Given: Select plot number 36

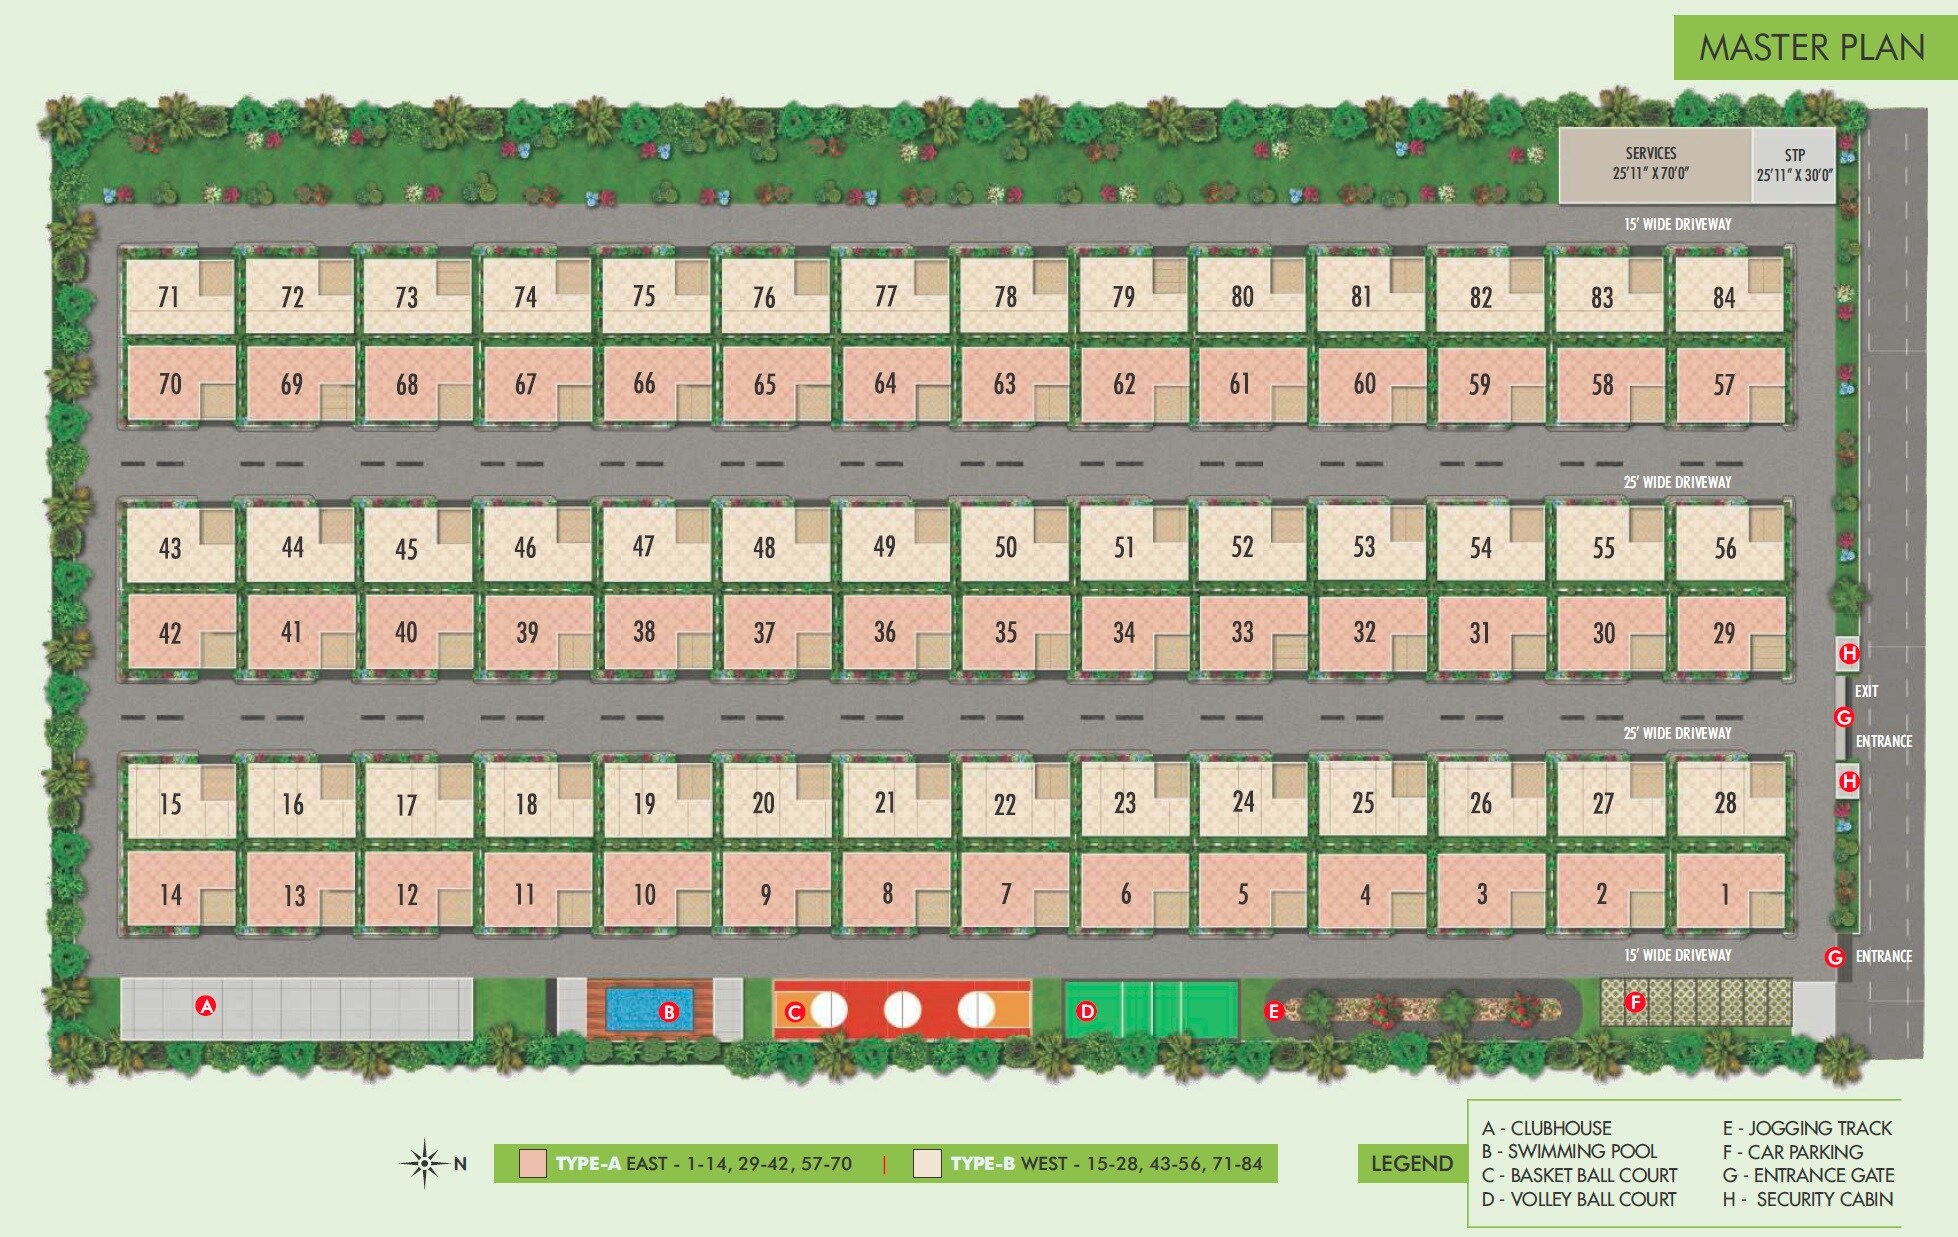Looking at the screenshot, I should point(885,632).
